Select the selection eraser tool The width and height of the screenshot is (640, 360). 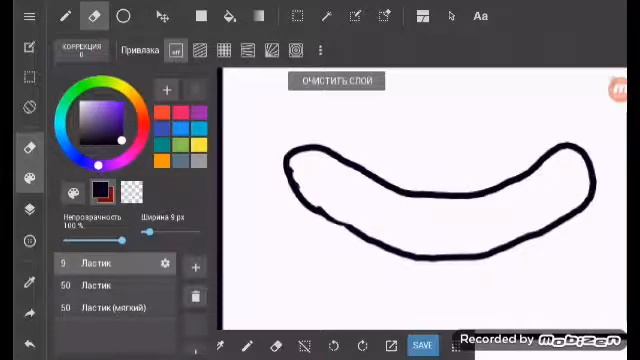tap(384, 16)
